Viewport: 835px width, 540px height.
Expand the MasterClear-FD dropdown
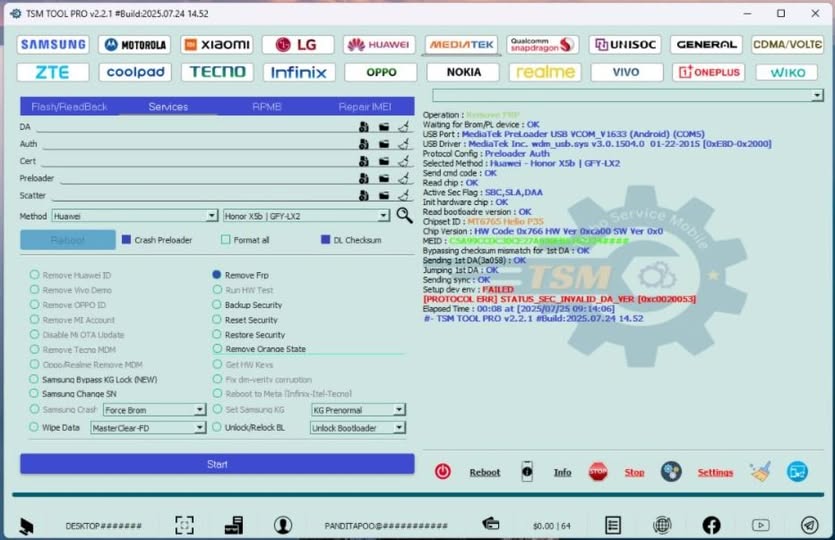click(148, 428)
